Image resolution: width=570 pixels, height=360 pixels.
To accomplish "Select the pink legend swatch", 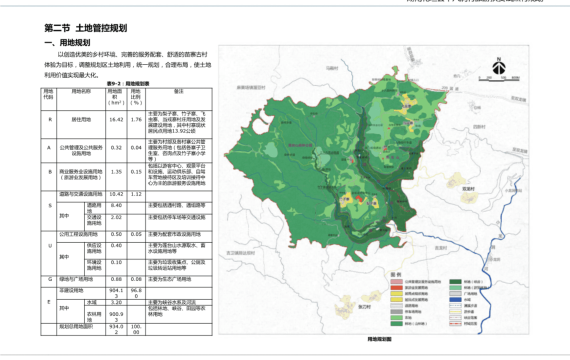I will point(397,281).
